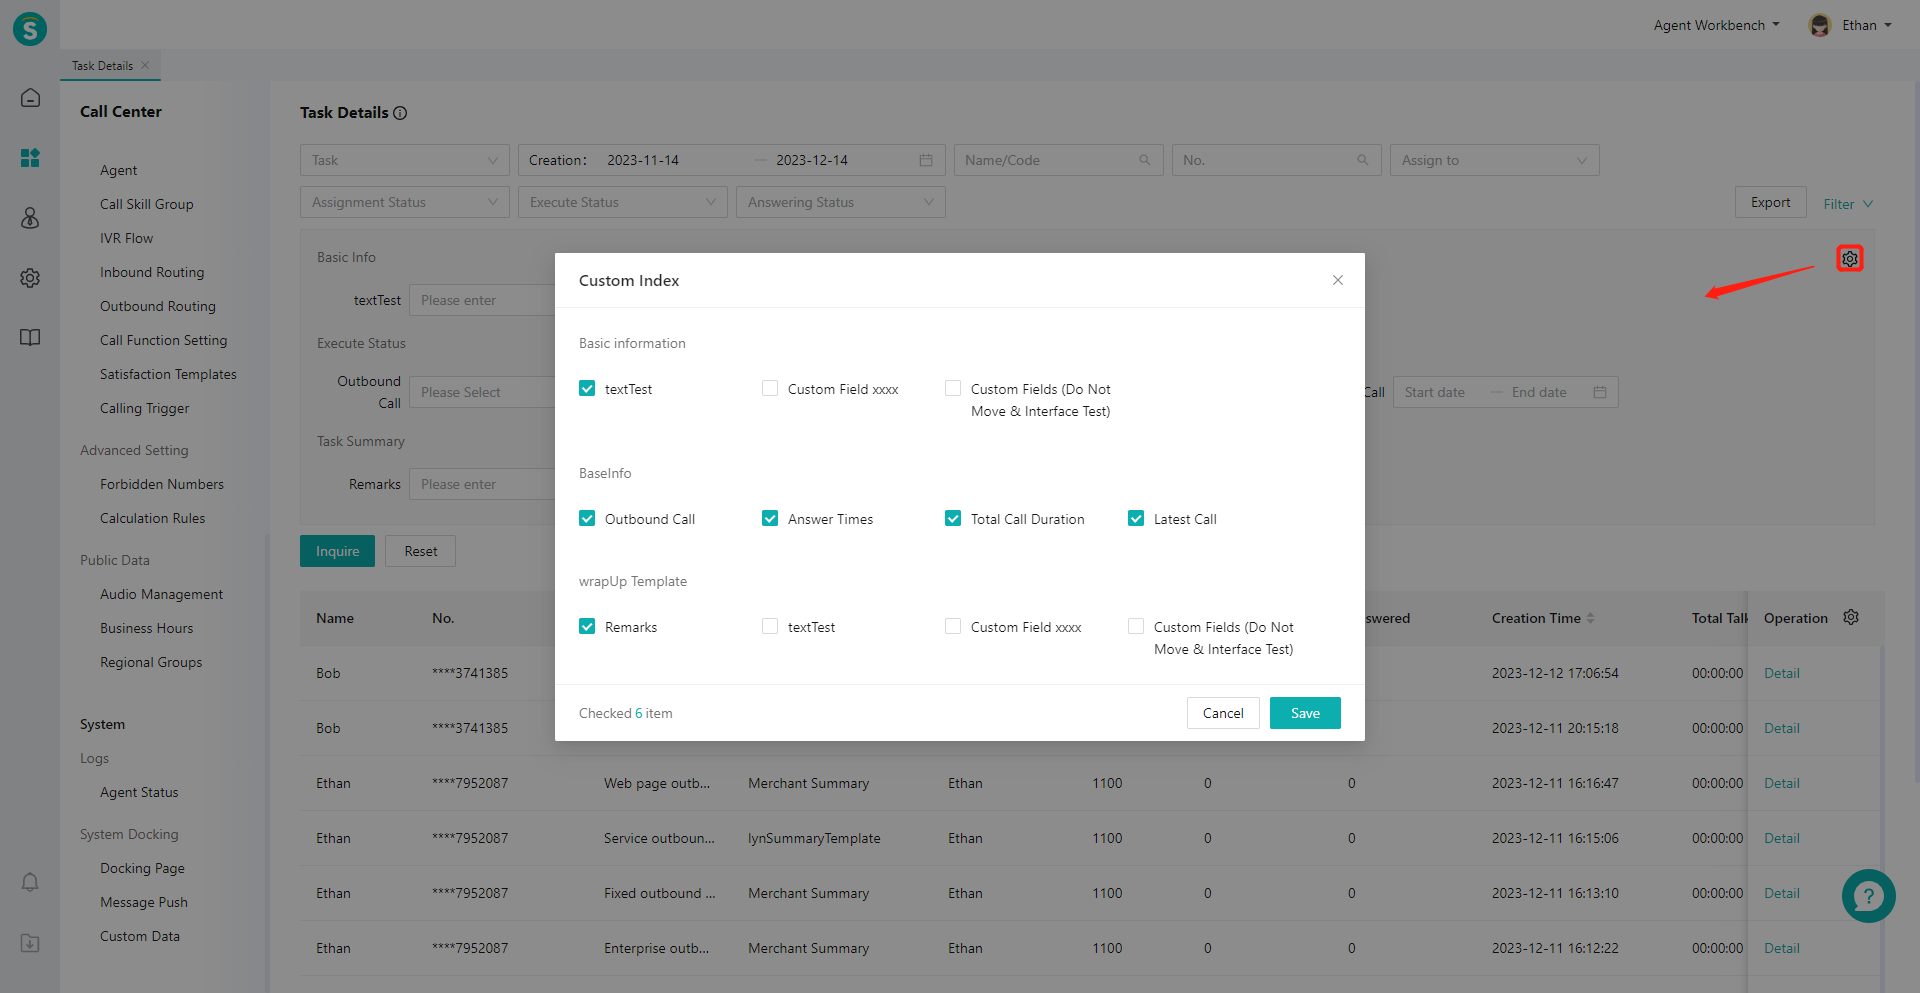Click the calendar icon in Creation date range

pyautogui.click(x=926, y=160)
